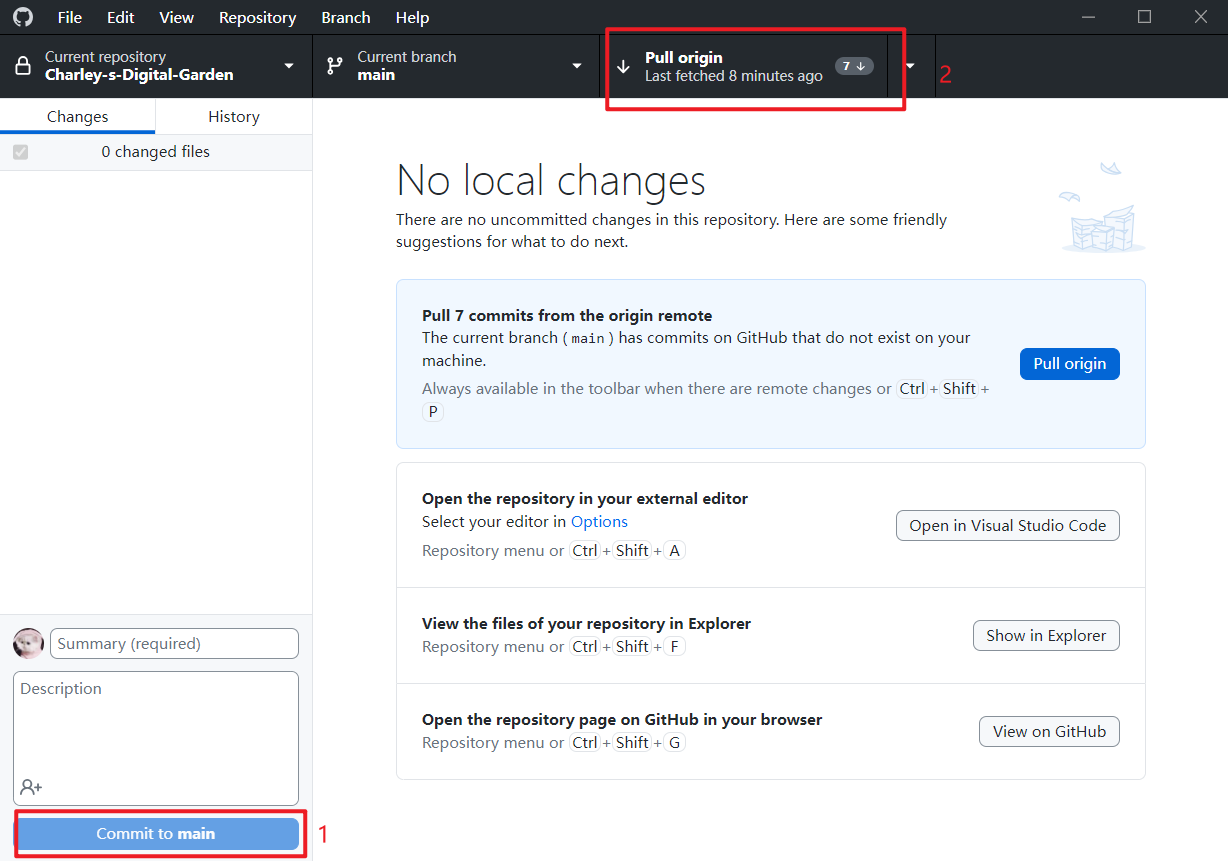Click Open in Visual Studio Code
Viewport: 1228px width, 861px height.
tap(1007, 525)
